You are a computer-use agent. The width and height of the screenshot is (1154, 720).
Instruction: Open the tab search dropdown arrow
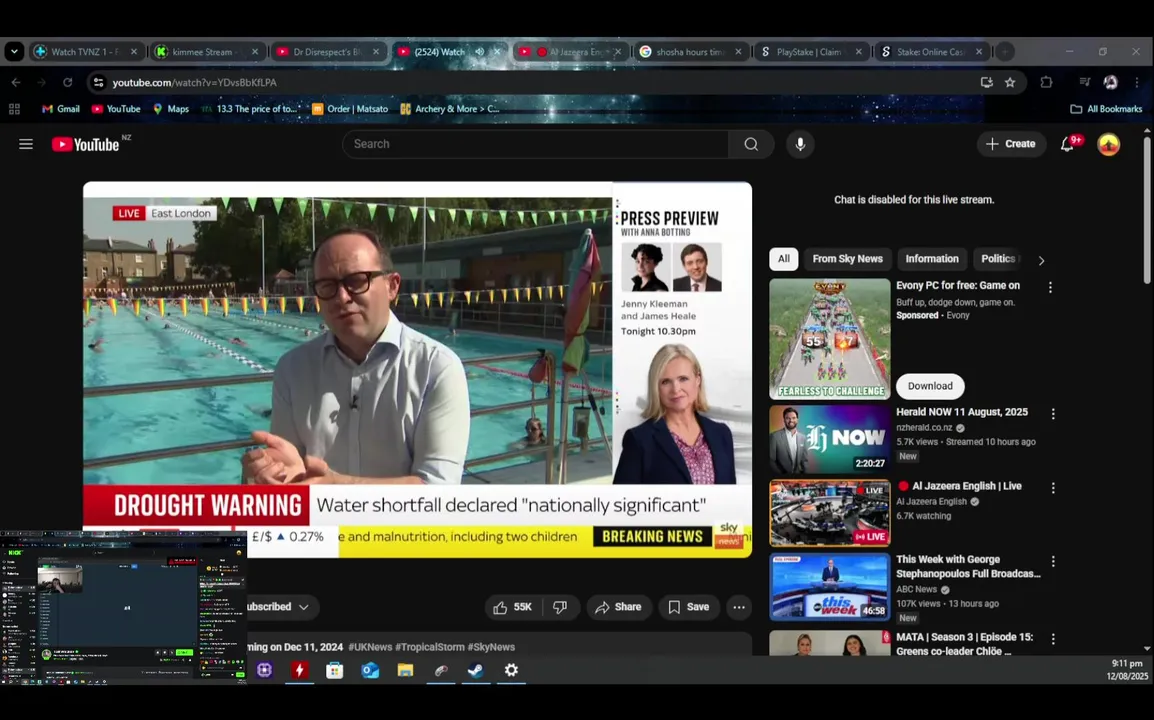14,52
